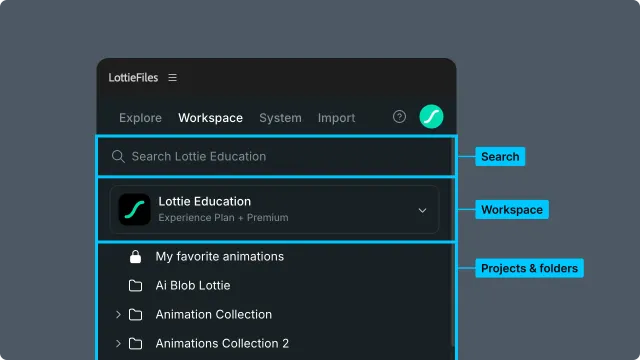Open the hamburger menu beside LottieFiles

coord(173,78)
